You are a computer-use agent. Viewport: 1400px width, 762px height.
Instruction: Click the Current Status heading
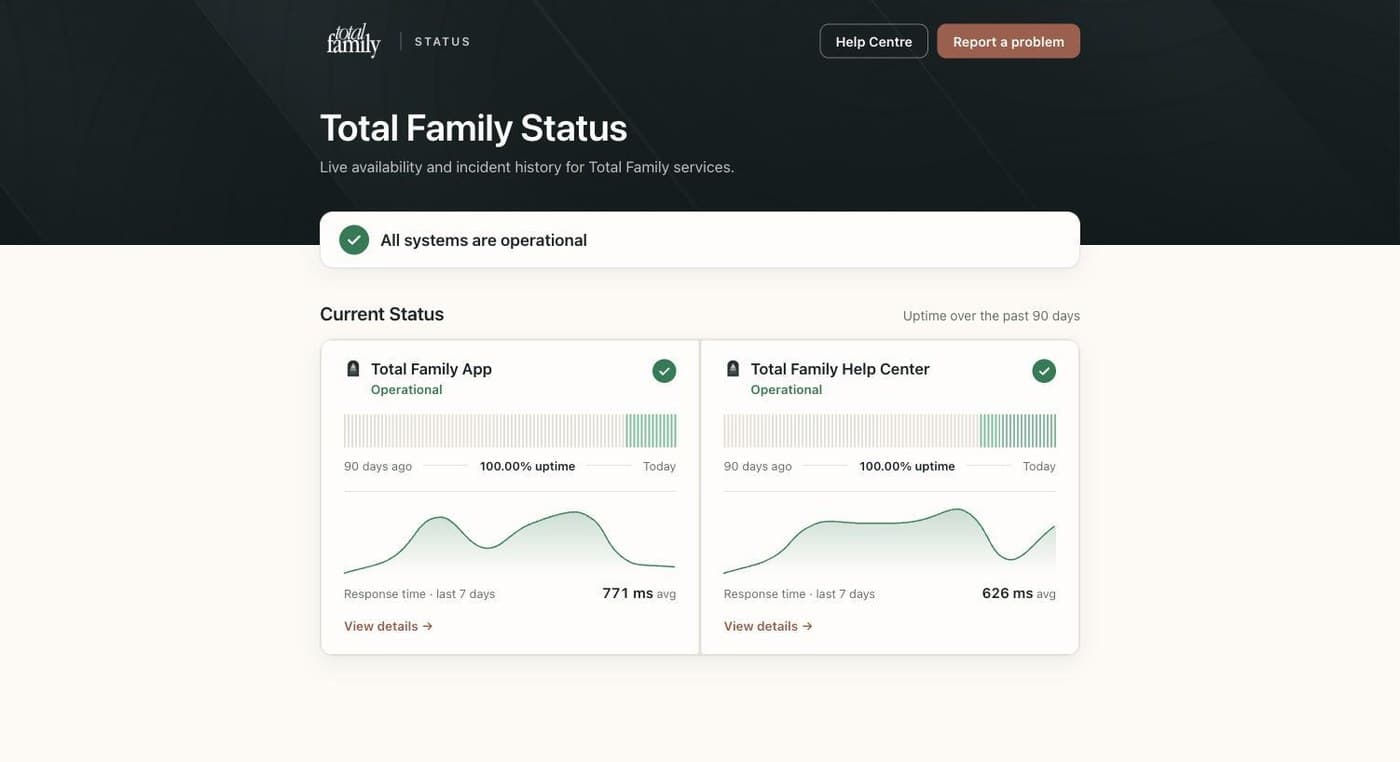(x=382, y=314)
